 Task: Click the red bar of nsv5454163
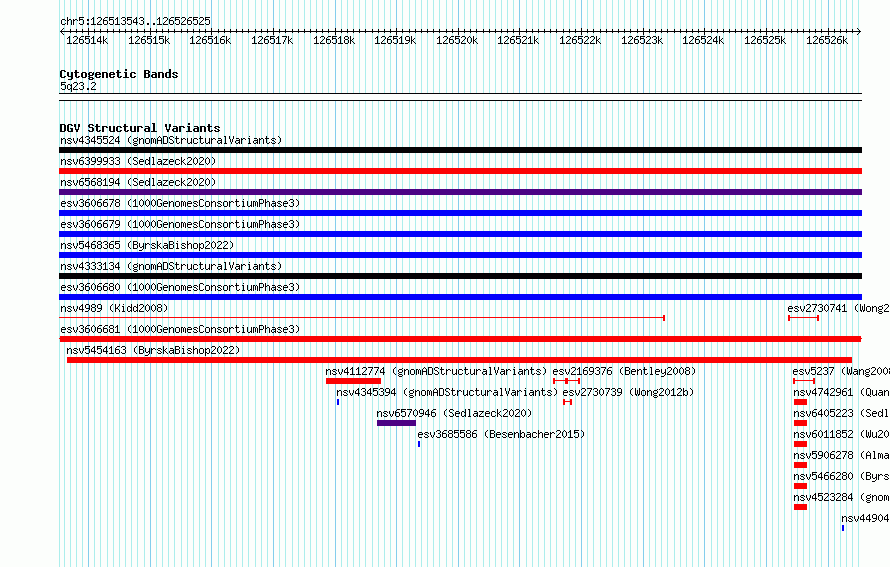pyautogui.click(x=459, y=360)
